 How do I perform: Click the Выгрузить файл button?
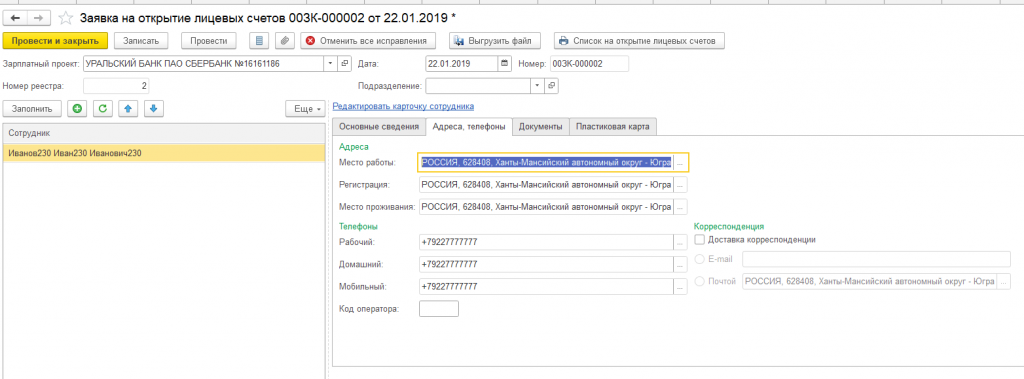[494, 41]
